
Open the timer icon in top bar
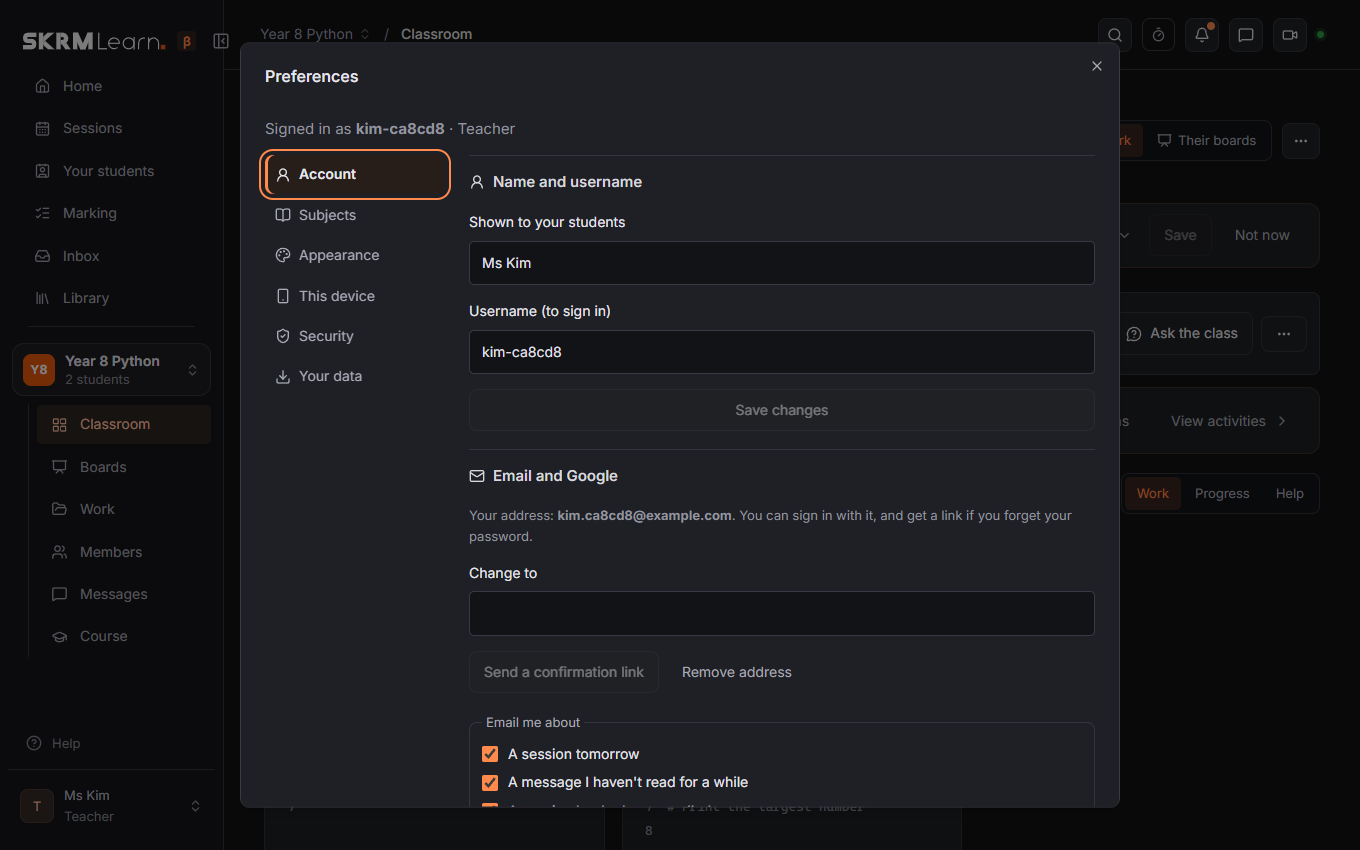pyautogui.click(x=1158, y=35)
